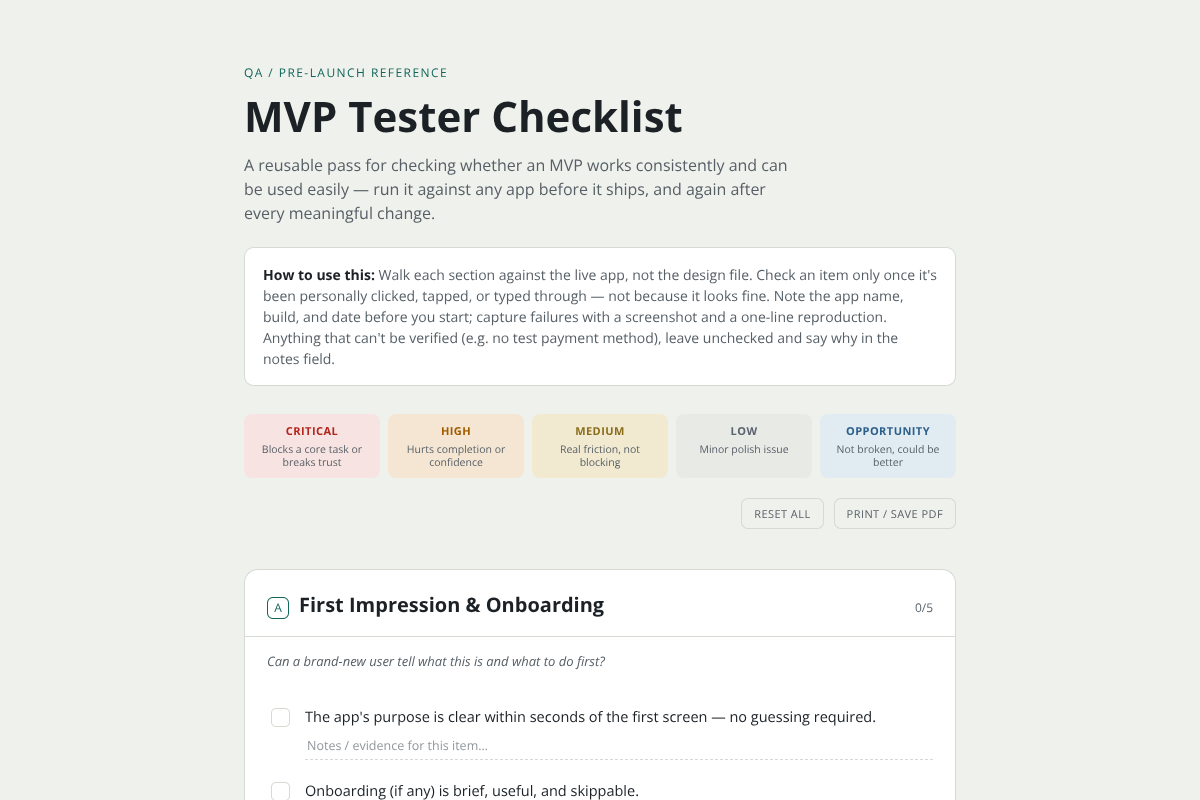This screenshot has height=800, width=1200.
Task: Select the High severity chip
Action: (x=456, y=446)
